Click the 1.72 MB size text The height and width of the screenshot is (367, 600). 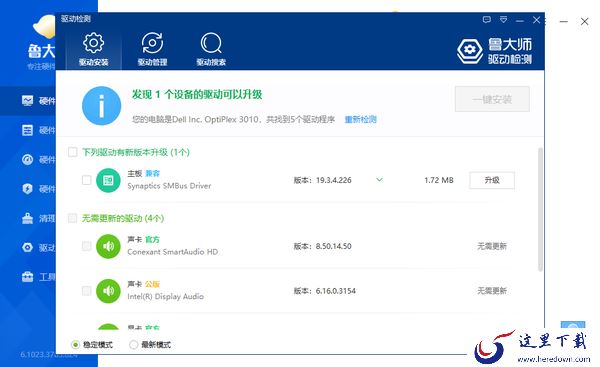439,180
